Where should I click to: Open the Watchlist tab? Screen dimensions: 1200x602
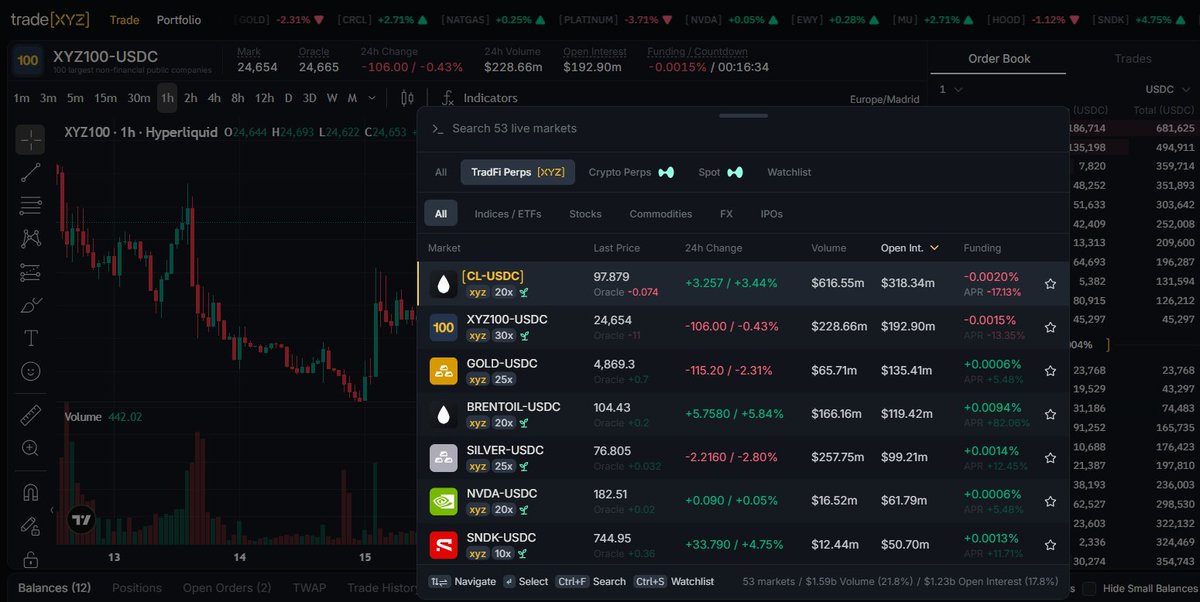pyautogui.click(x=789, y=172)
